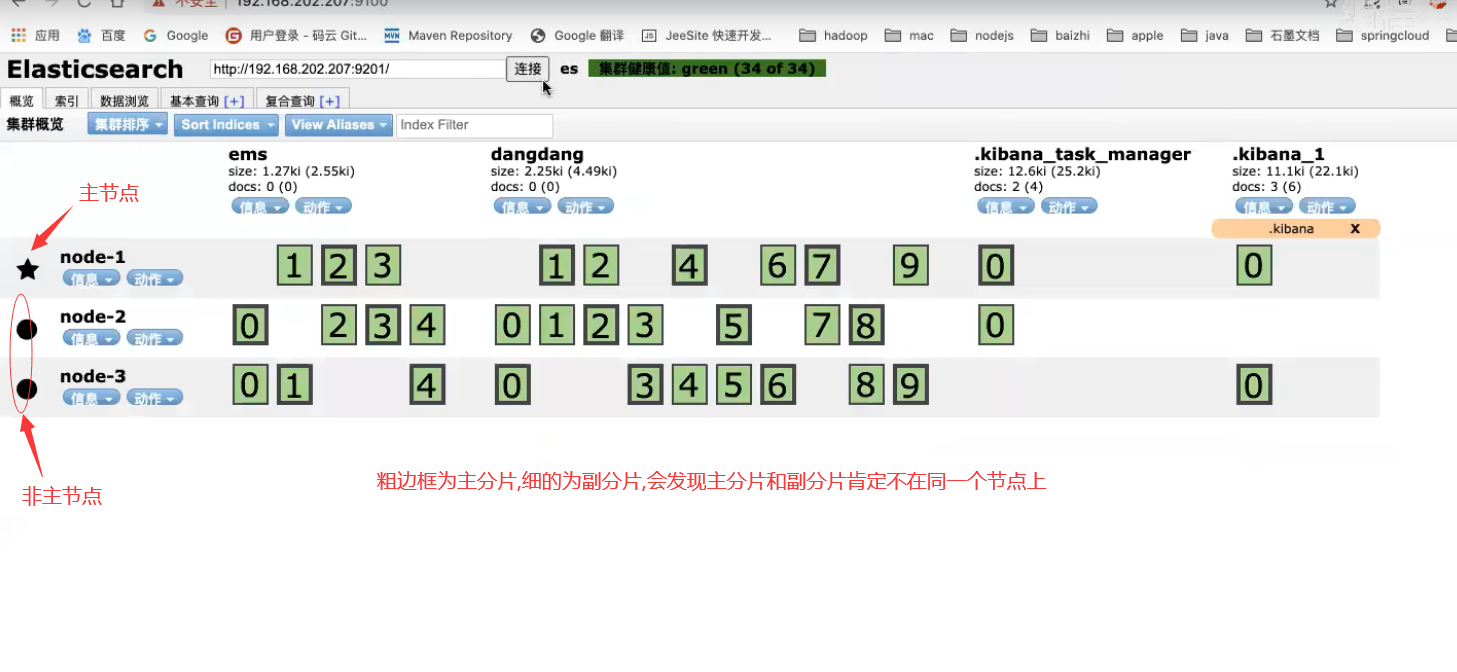Open node-3 动作 dropdown

tap(154, 398)
